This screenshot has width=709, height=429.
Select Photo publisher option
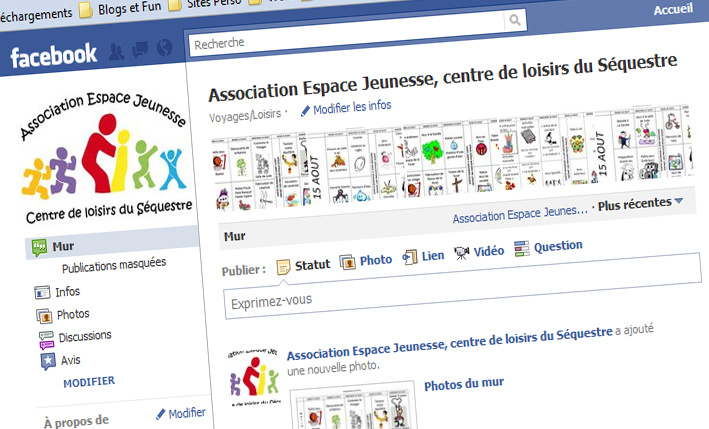click(376, 260)
